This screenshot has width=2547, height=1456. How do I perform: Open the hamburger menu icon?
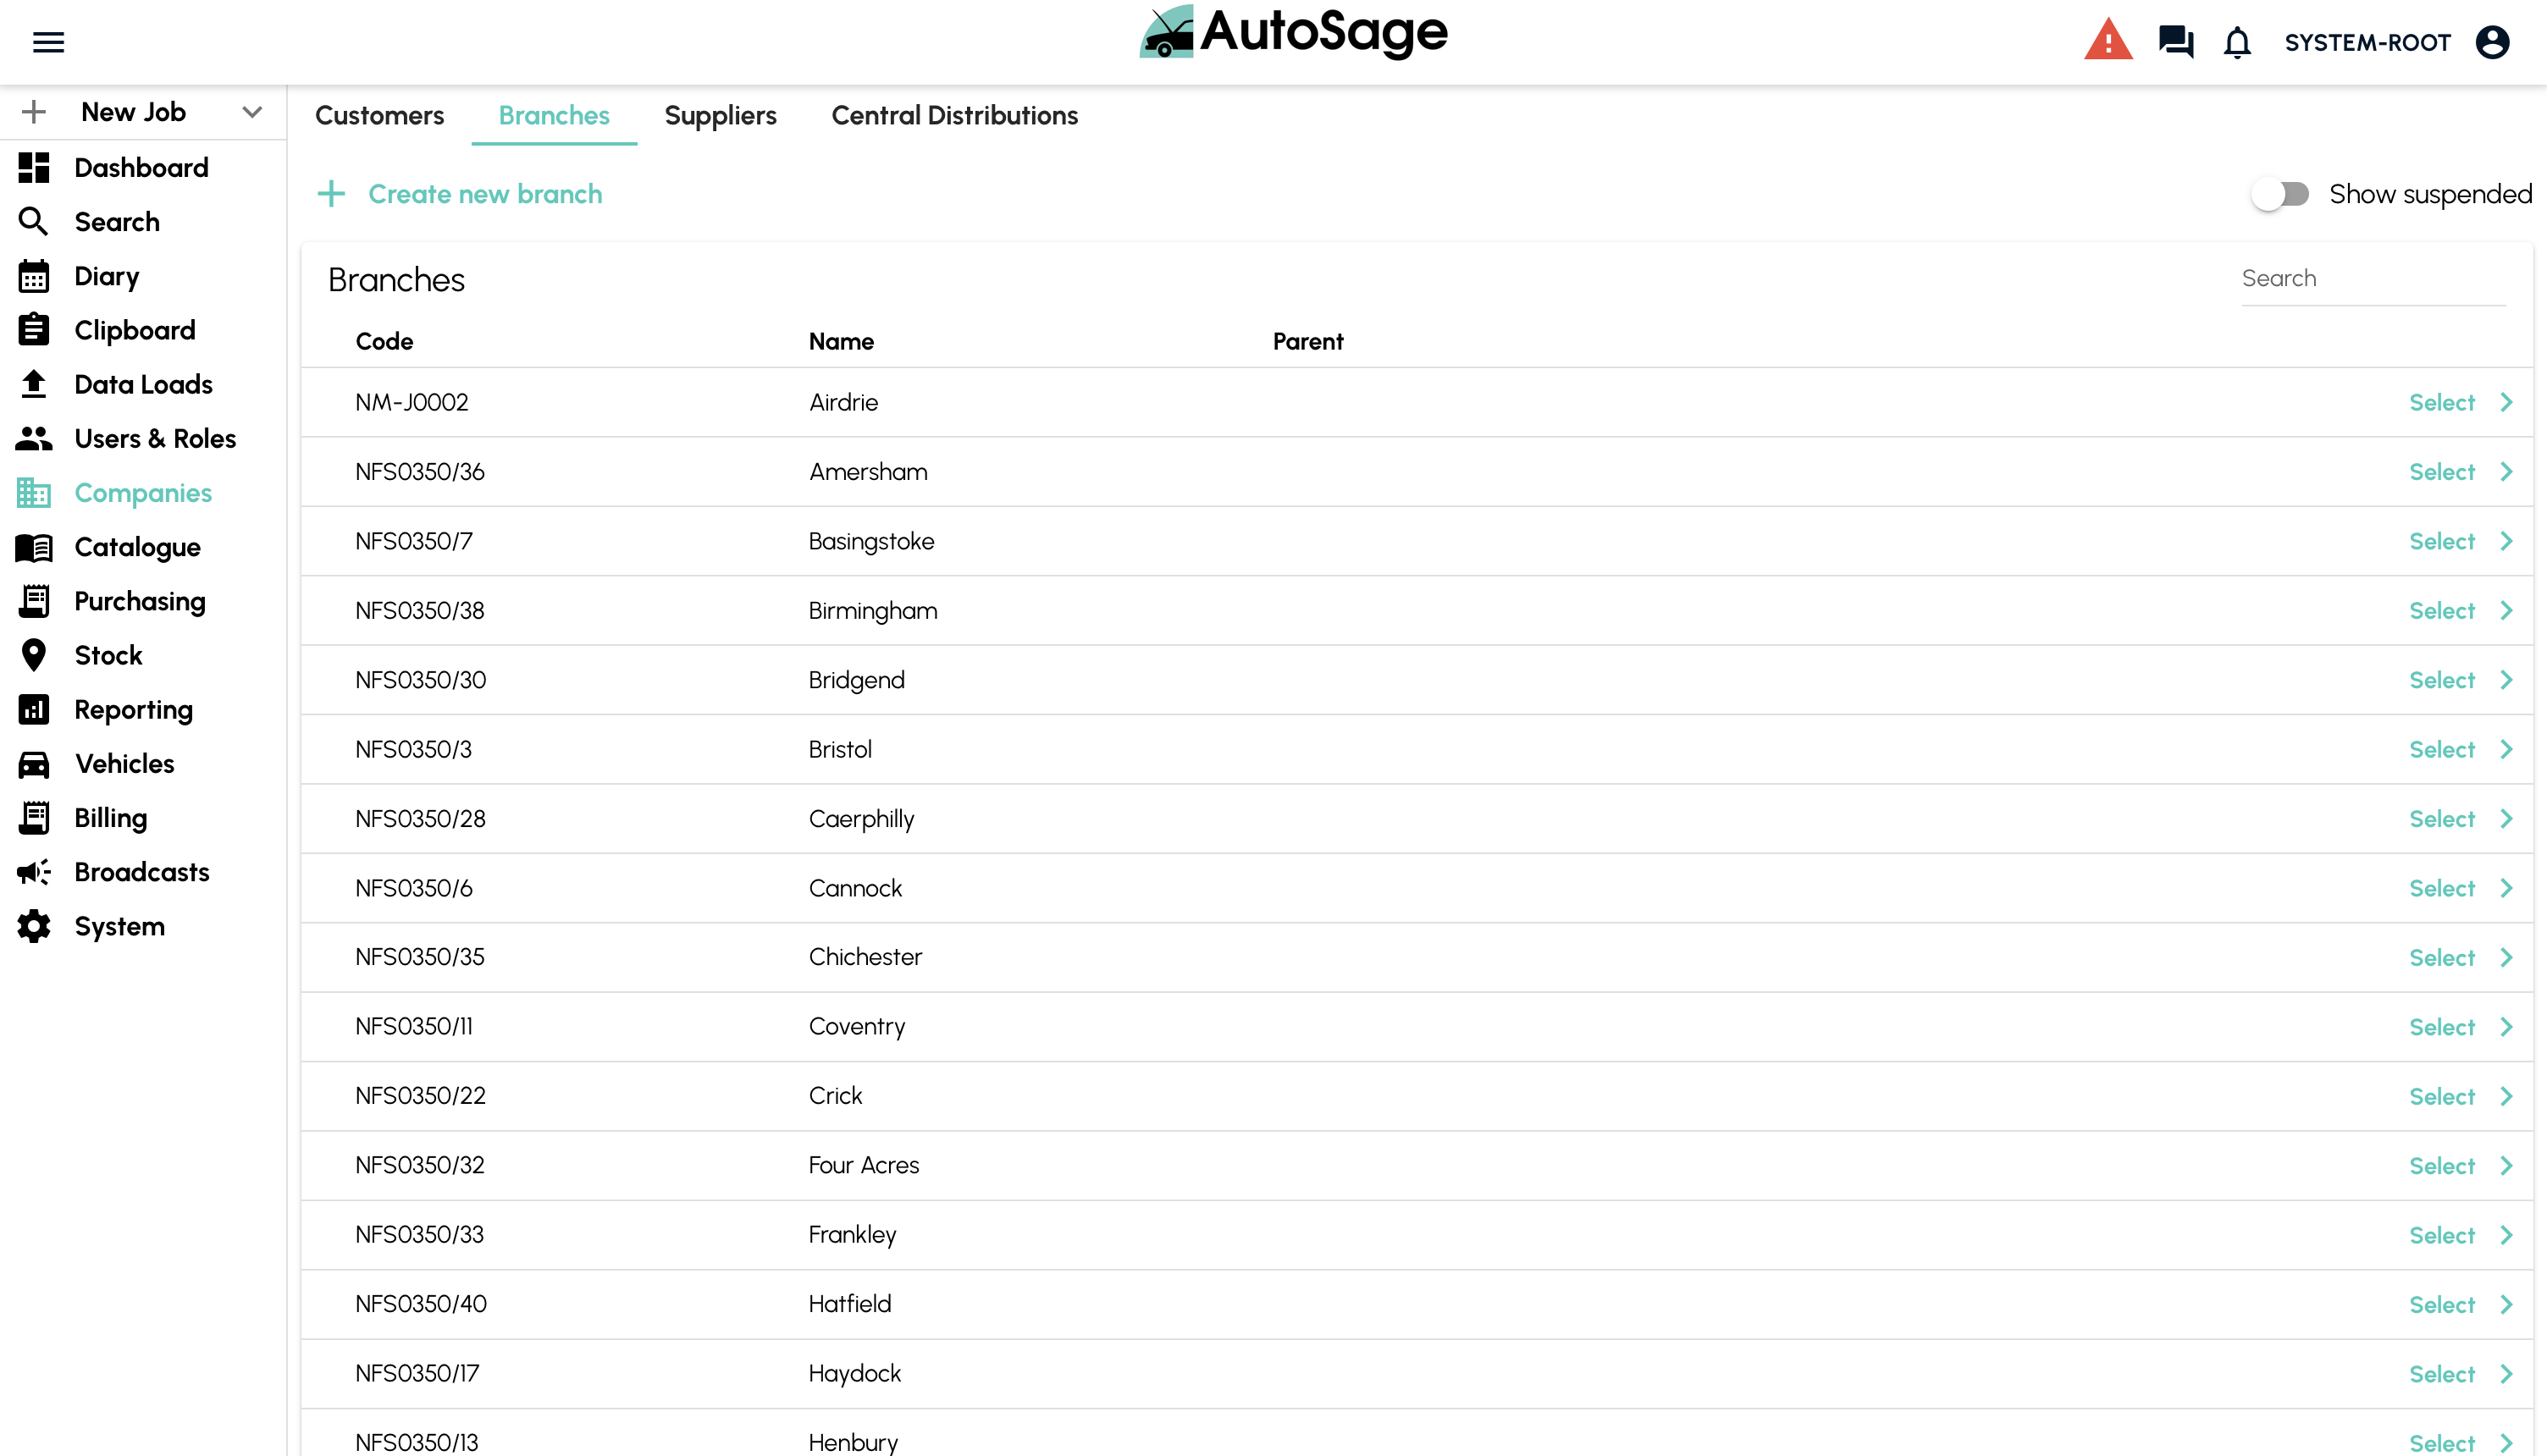point(48,42)
